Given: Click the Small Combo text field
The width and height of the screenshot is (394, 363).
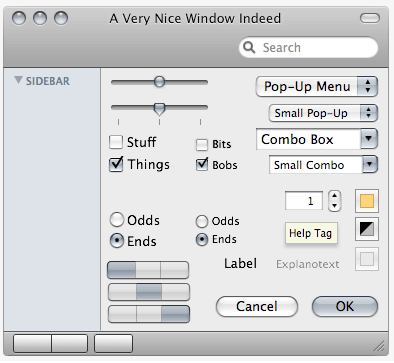Looking at the screenshot, I should (316, 165).
